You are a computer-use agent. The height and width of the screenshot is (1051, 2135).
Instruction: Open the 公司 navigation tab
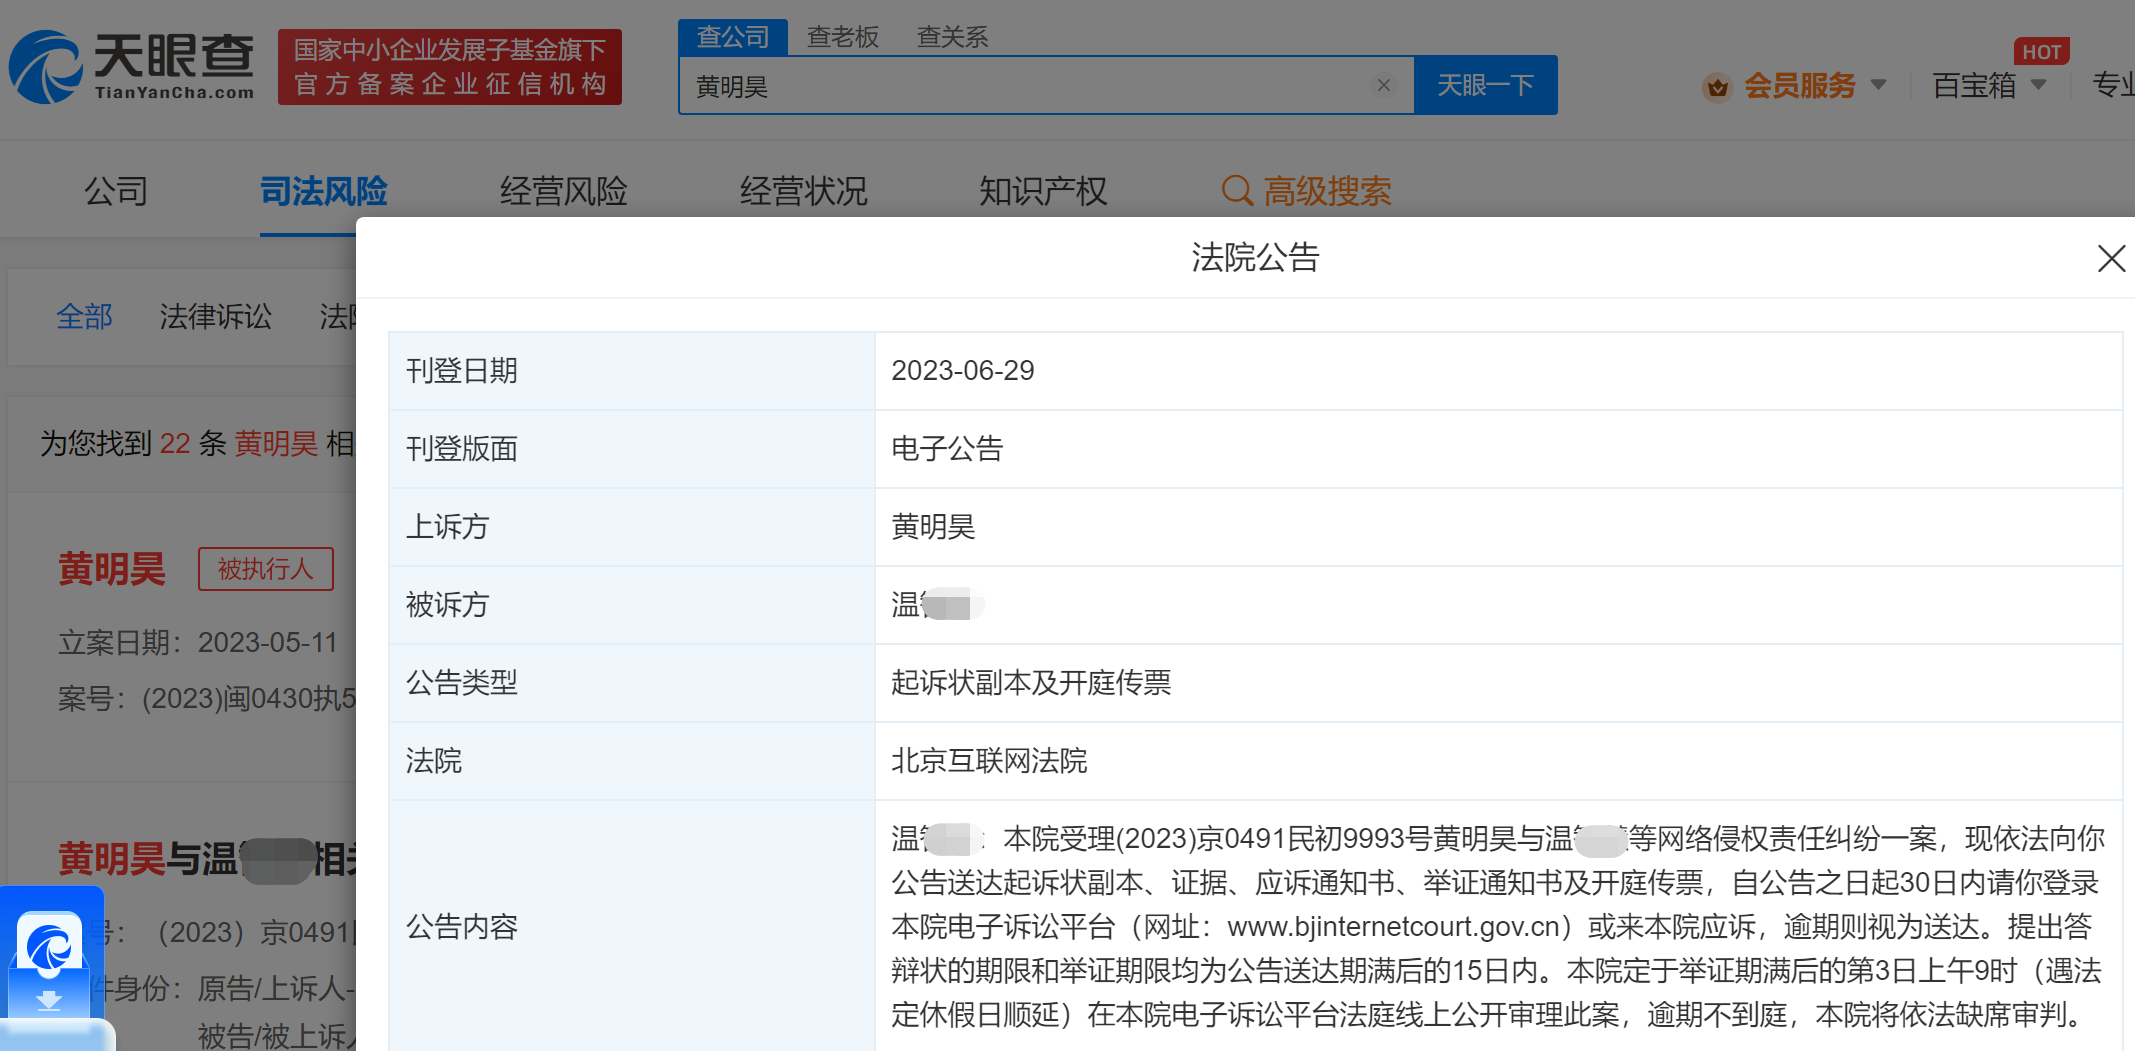tap(116, 190)
